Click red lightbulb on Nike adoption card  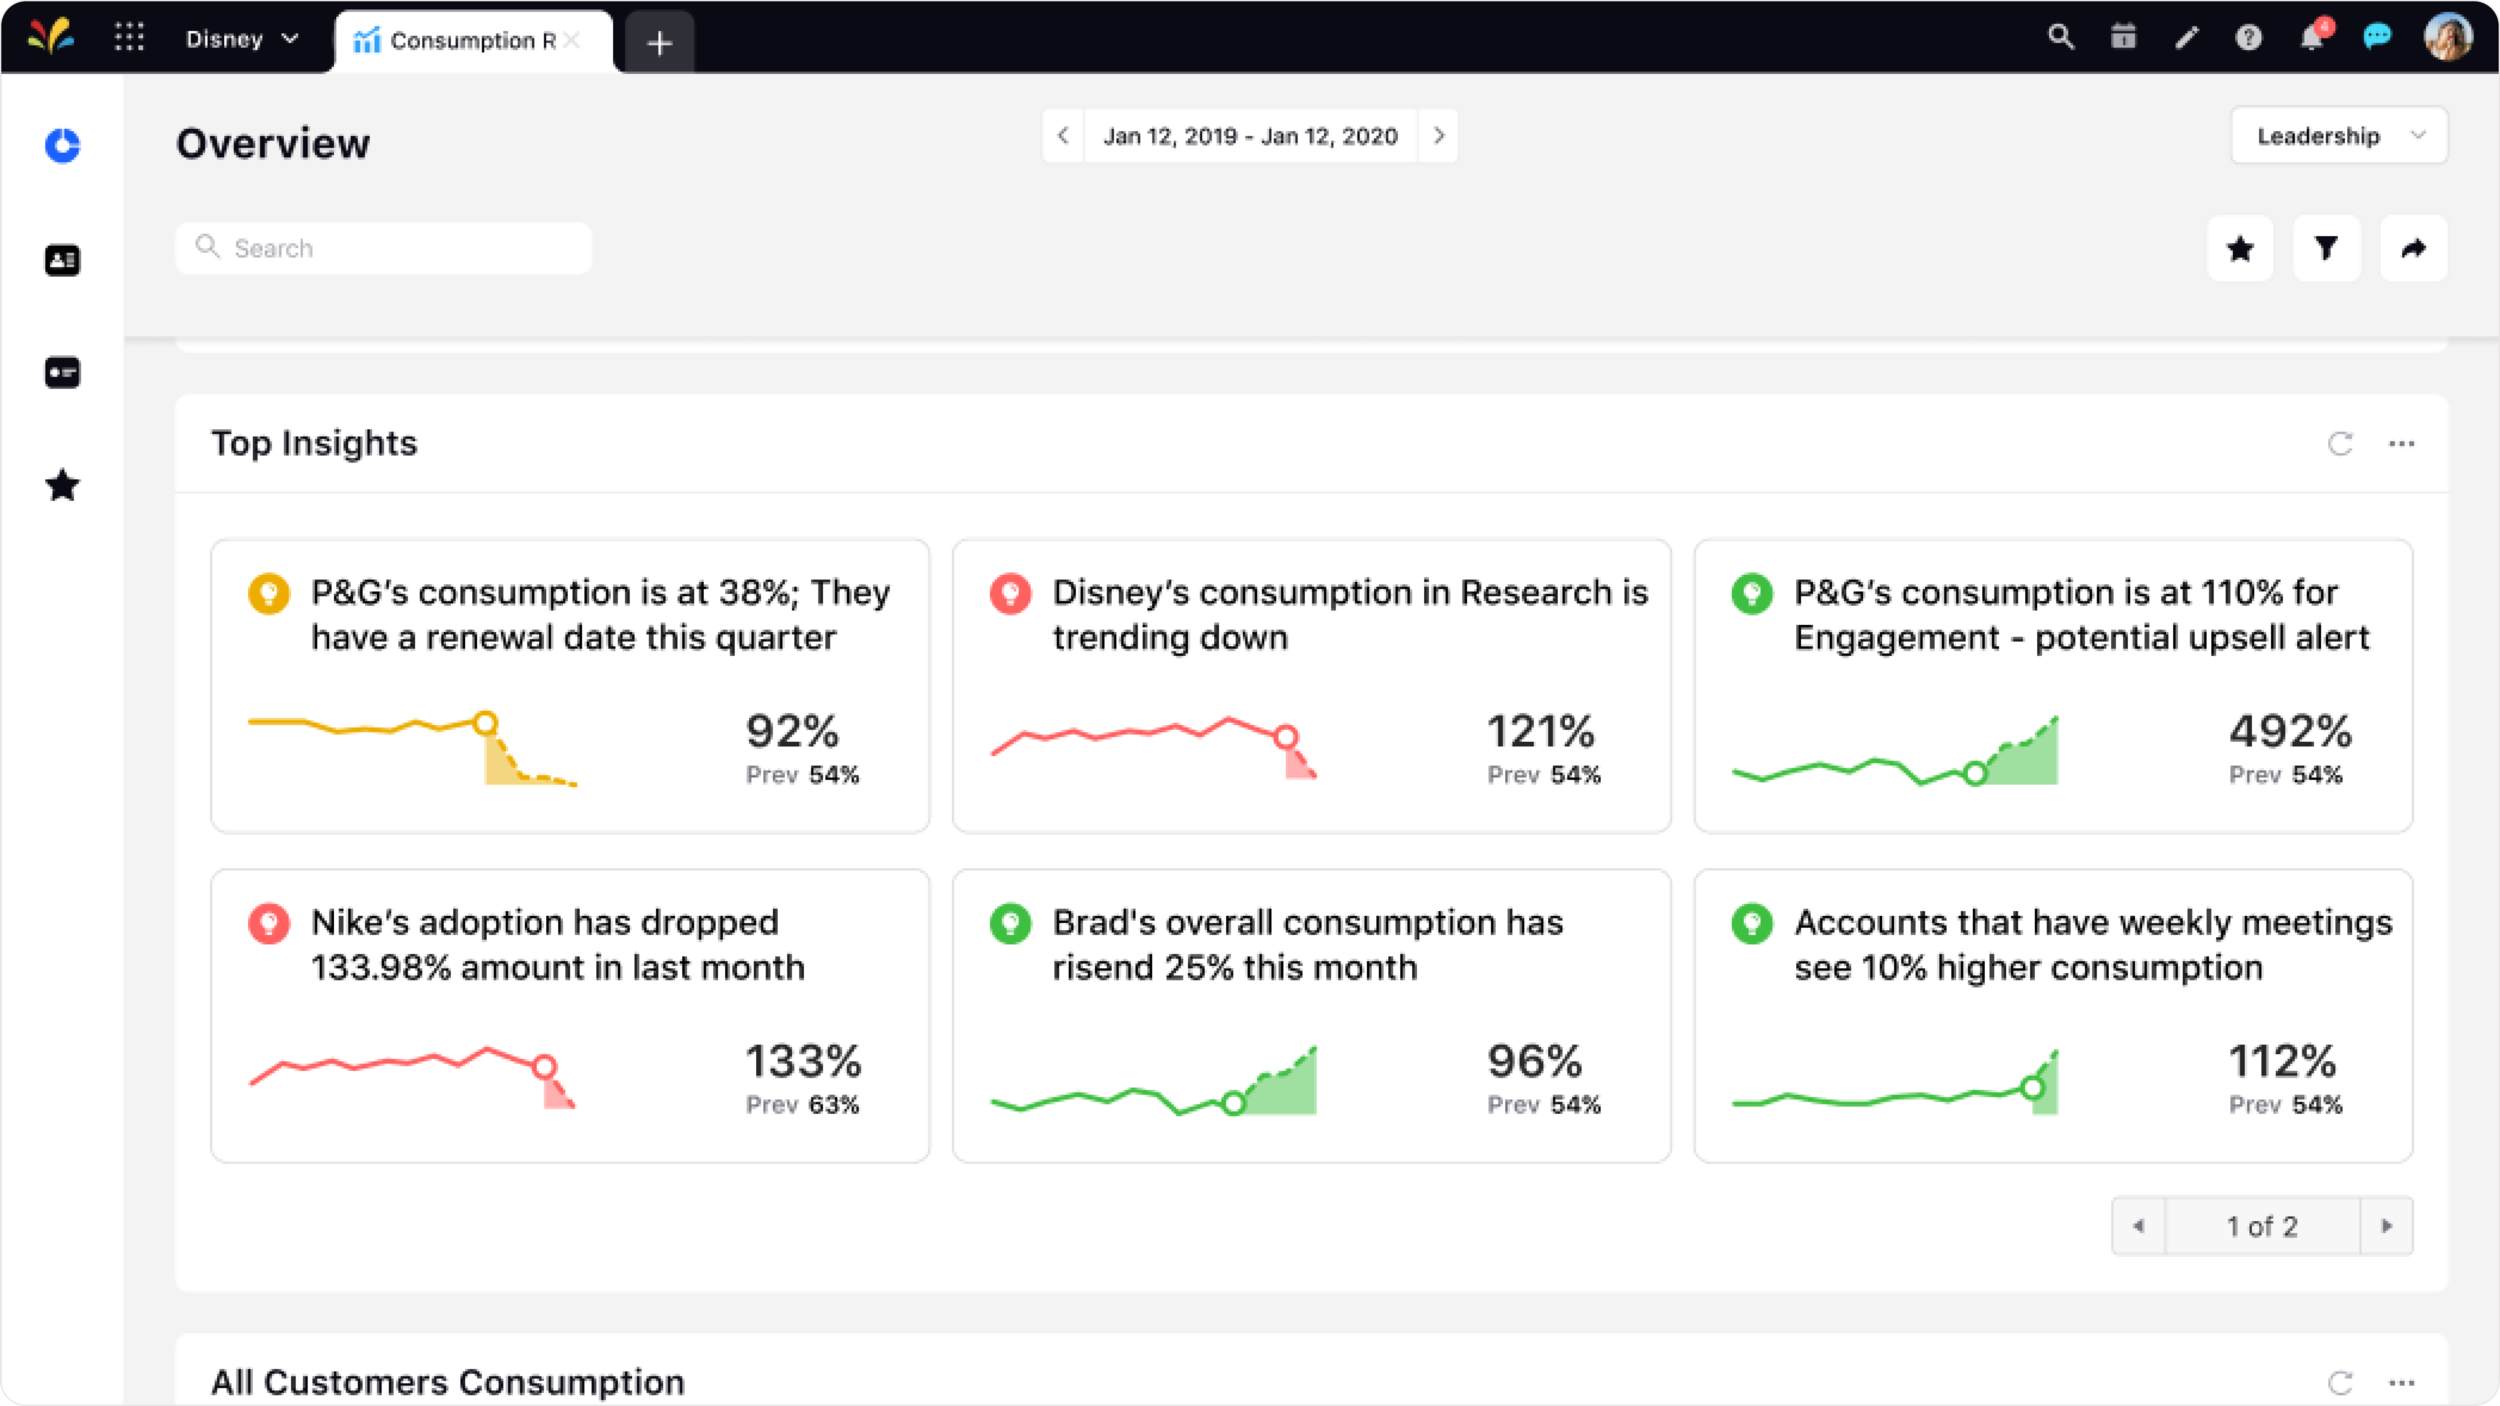[x=269, y=924]
